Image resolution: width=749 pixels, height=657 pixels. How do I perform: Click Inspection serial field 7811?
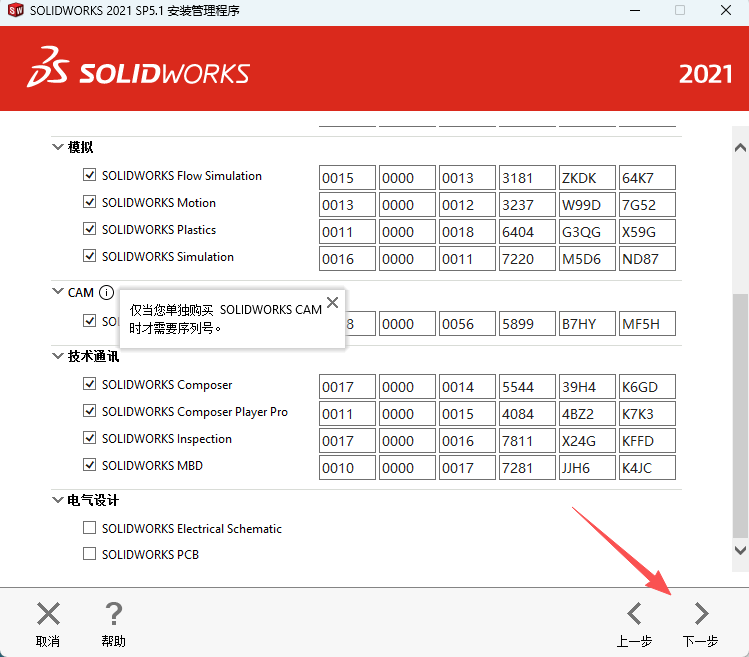click(x=527, y=441)
